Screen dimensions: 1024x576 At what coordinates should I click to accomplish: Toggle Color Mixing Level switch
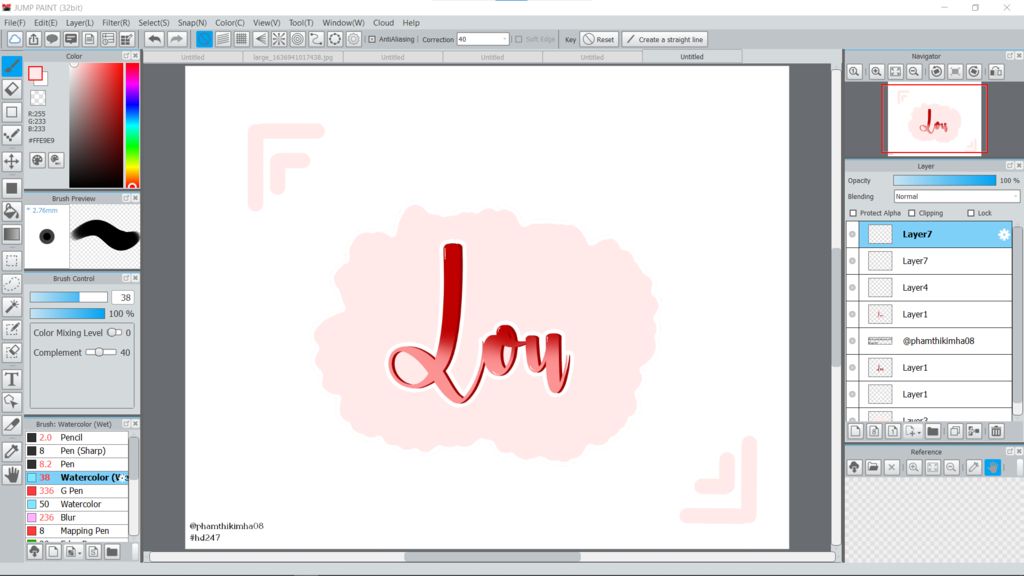pos(114,332)
